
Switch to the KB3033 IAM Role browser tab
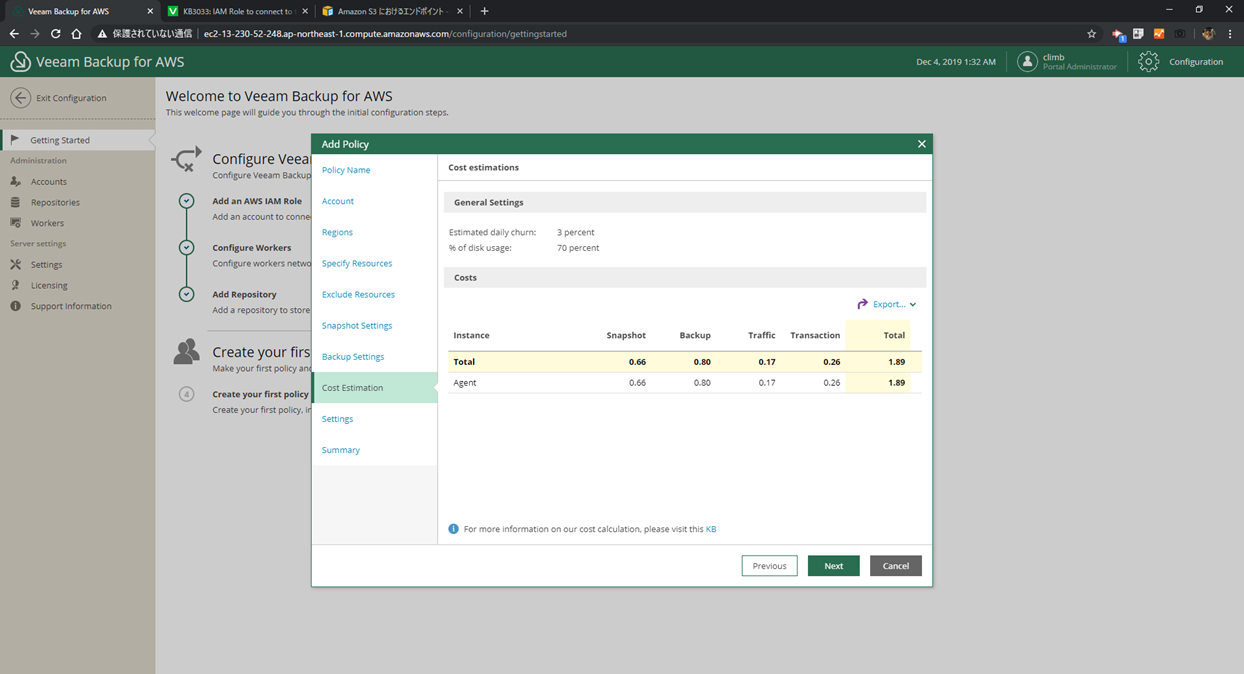click(x=239, y=11)
